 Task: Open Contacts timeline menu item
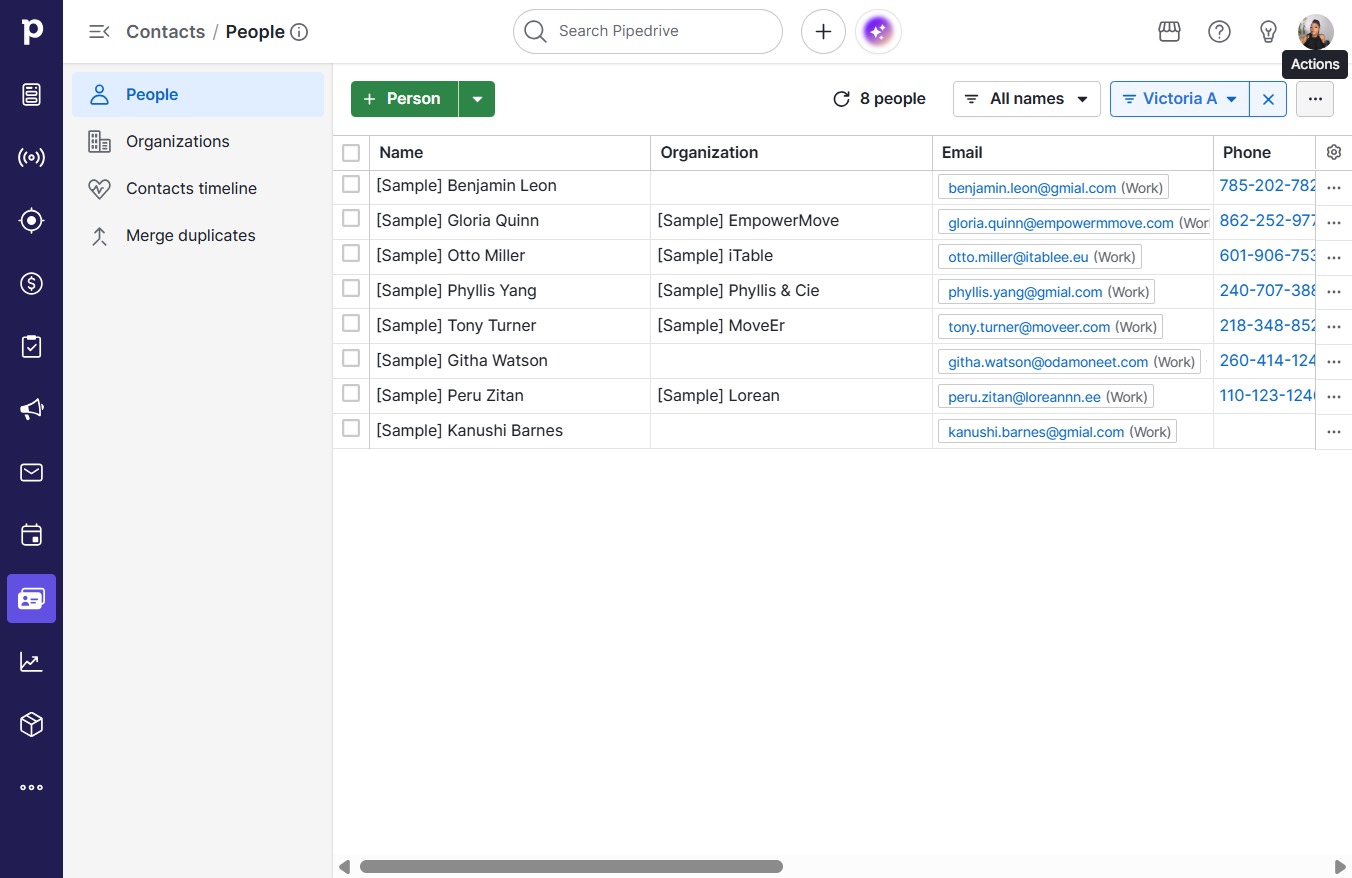pos(198,189)
